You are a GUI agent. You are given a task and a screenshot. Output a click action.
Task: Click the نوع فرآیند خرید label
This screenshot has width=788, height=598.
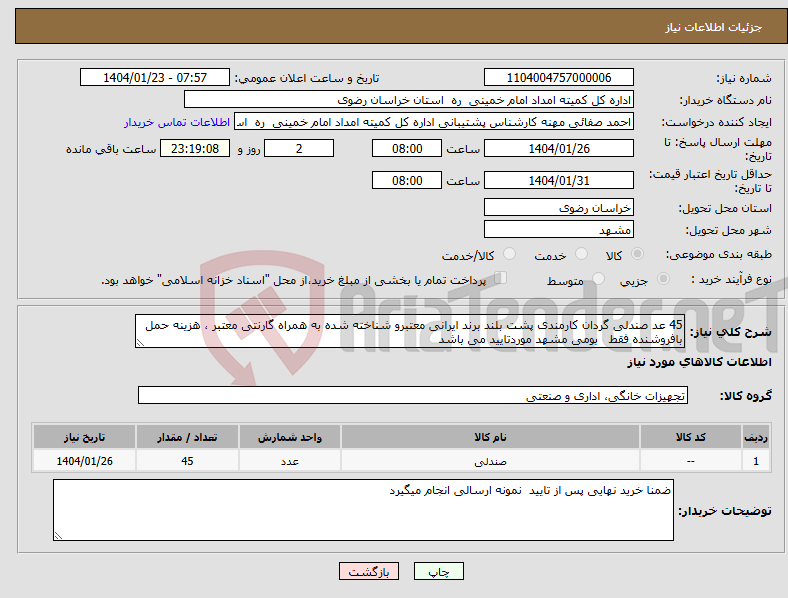731,279
